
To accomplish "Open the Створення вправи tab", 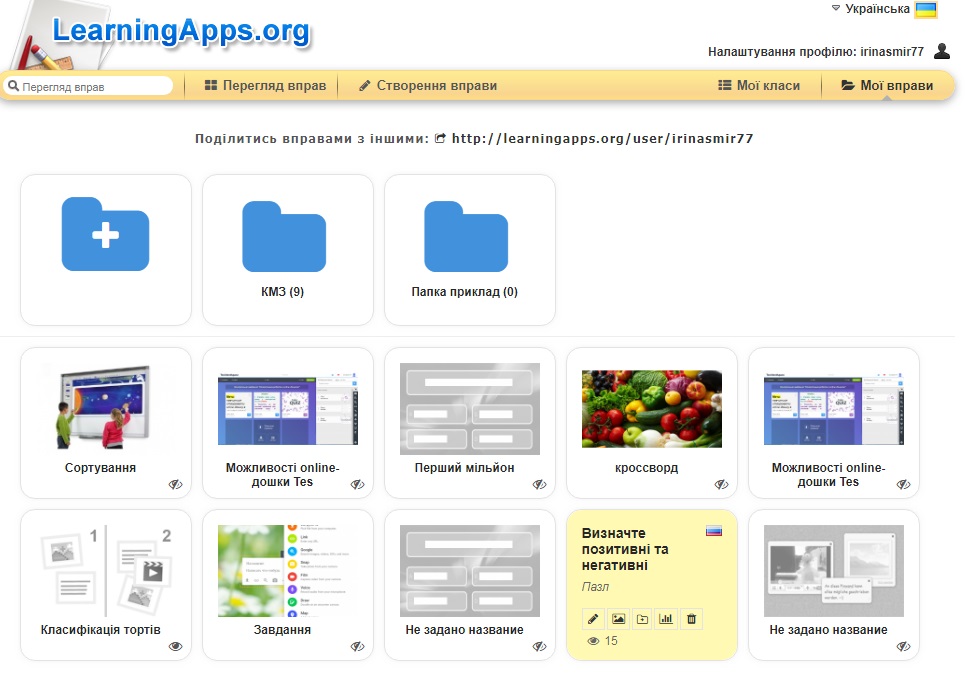I will [x=428, y=86].
